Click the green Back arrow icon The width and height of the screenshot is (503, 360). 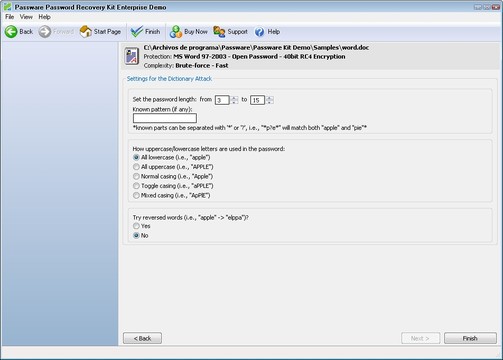click(11, 32)
